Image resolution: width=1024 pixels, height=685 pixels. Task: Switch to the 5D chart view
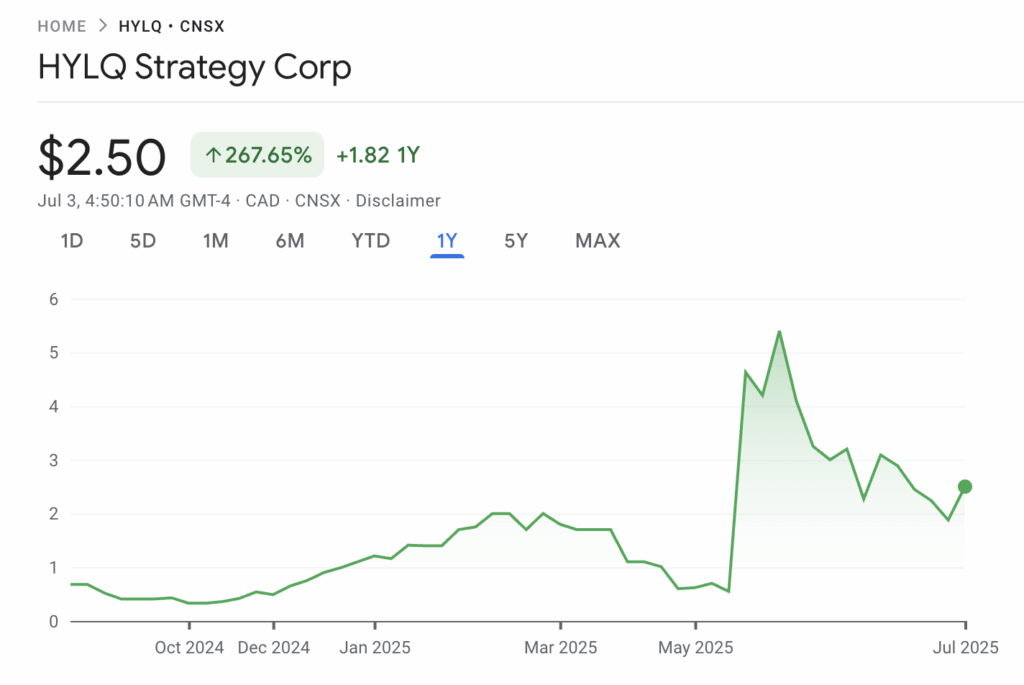pyautogui.click(x=142, y=241)
